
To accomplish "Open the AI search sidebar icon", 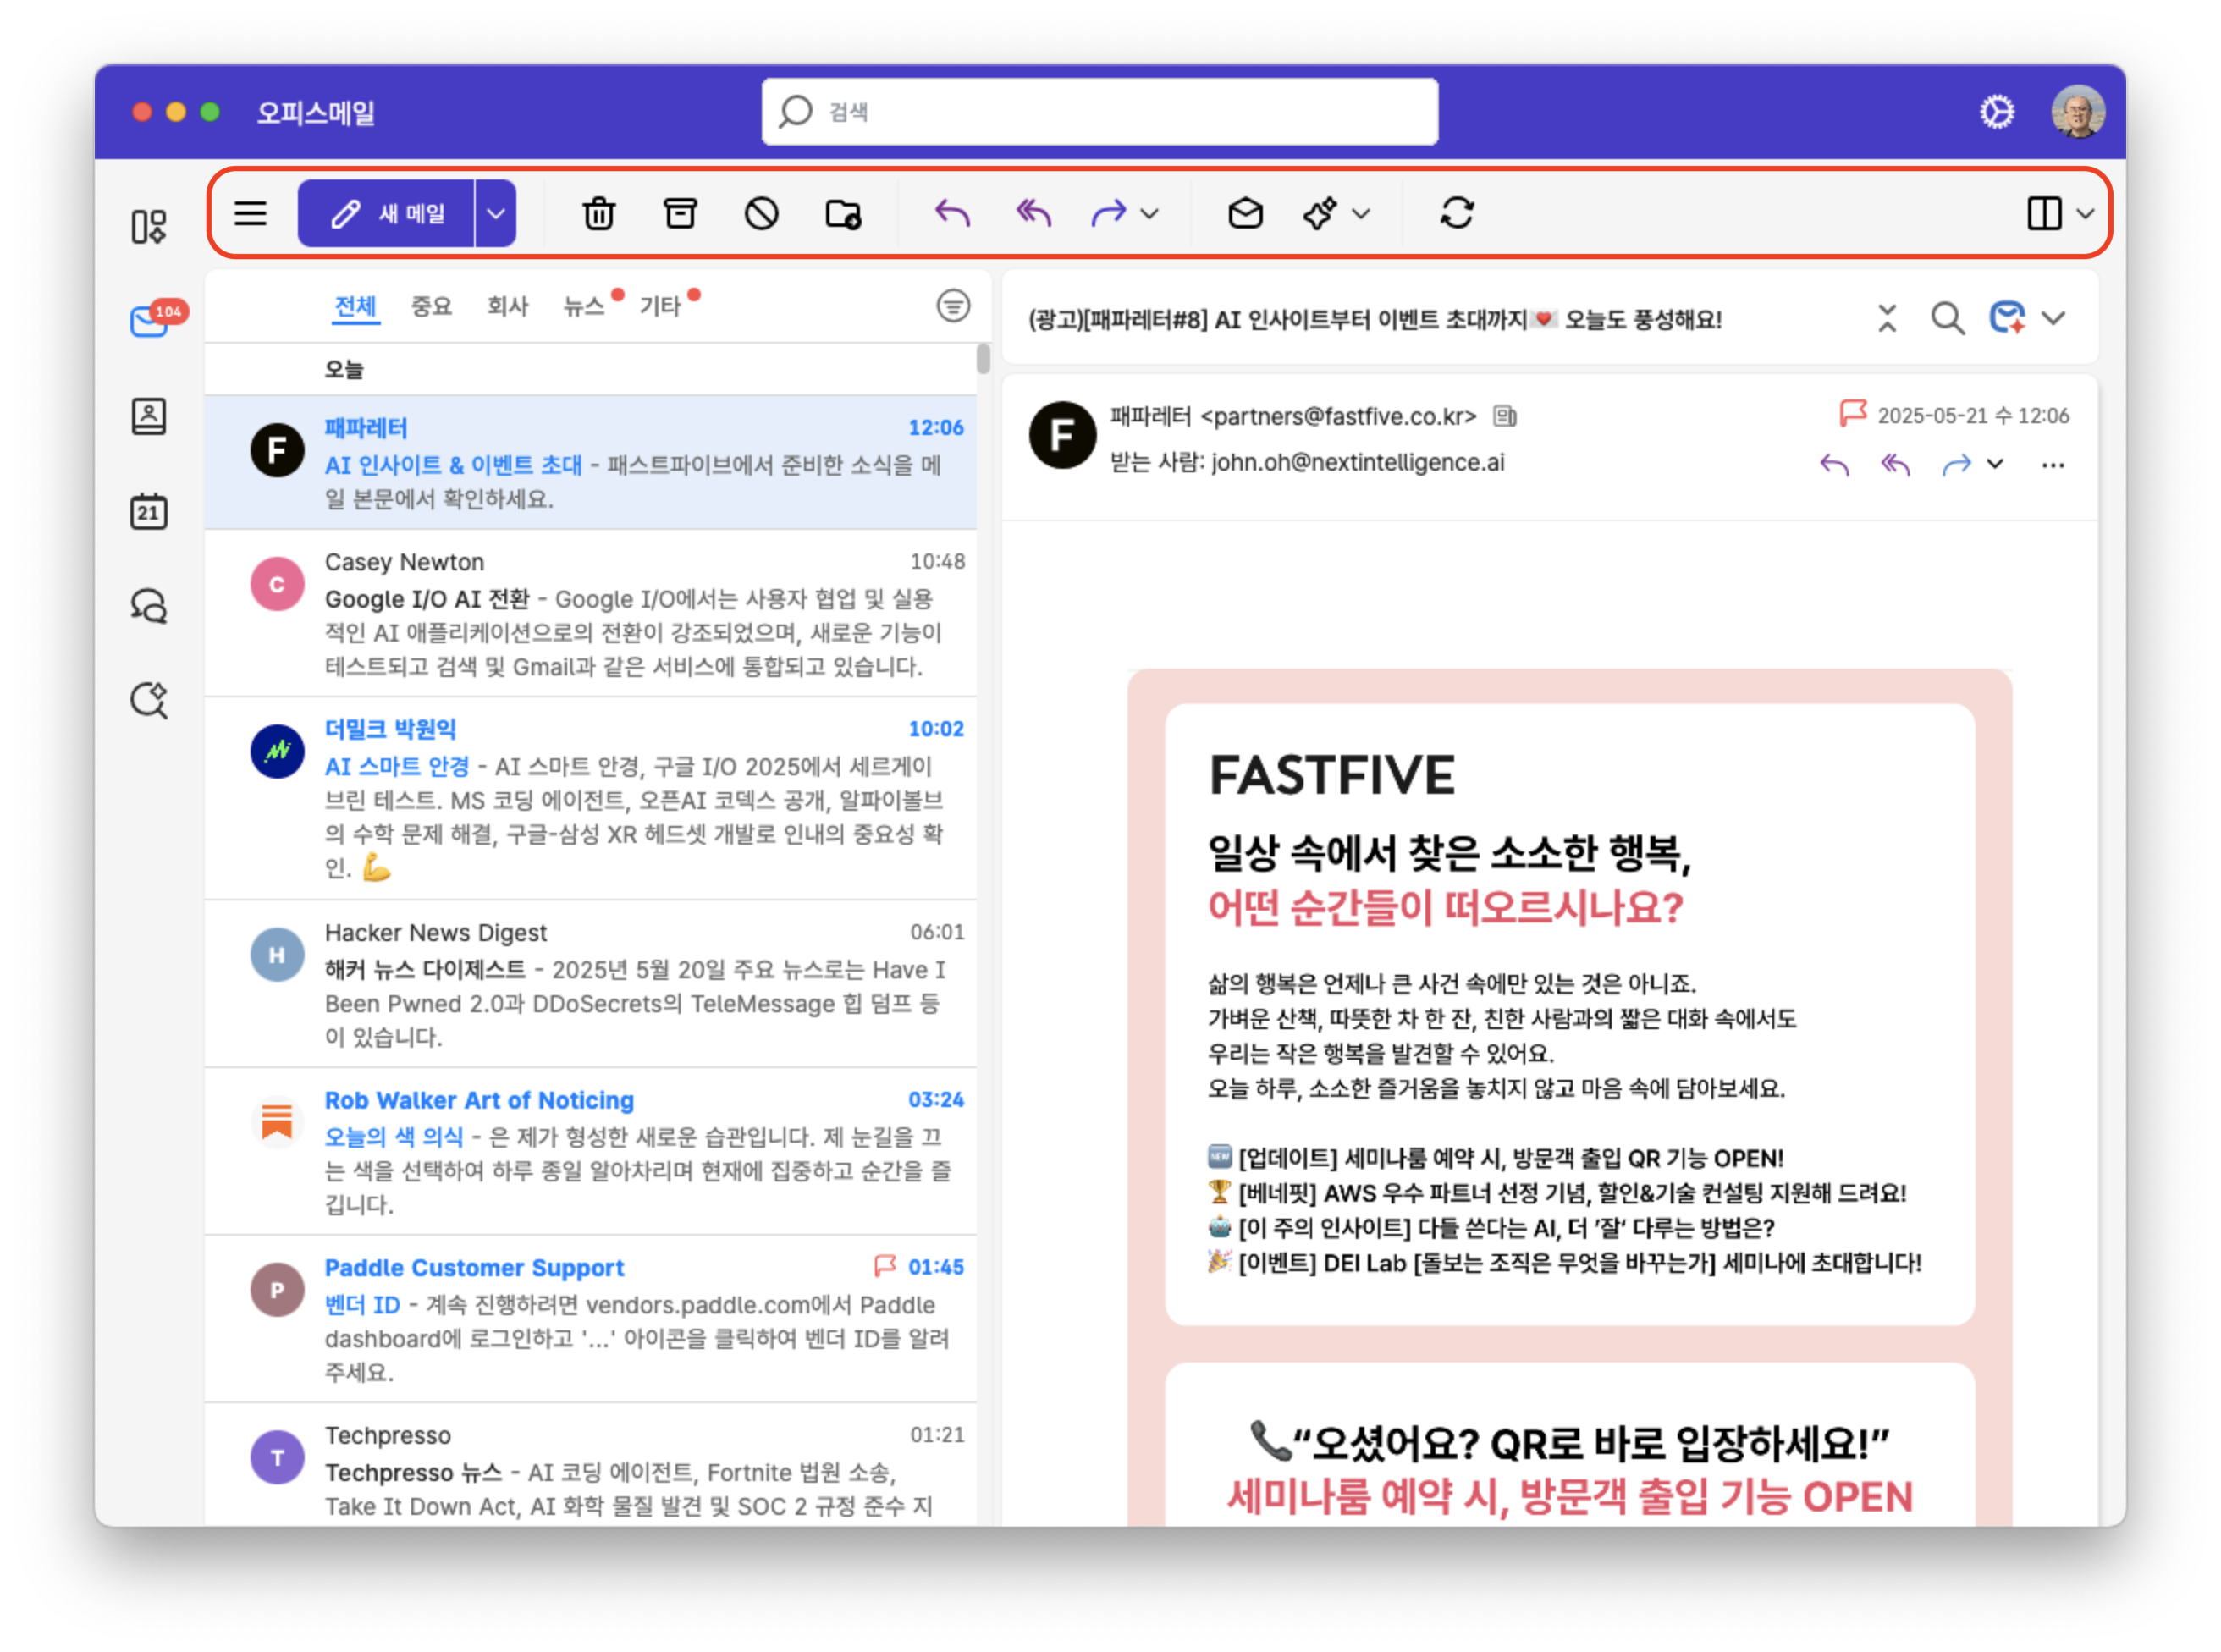I will point(149,700).
